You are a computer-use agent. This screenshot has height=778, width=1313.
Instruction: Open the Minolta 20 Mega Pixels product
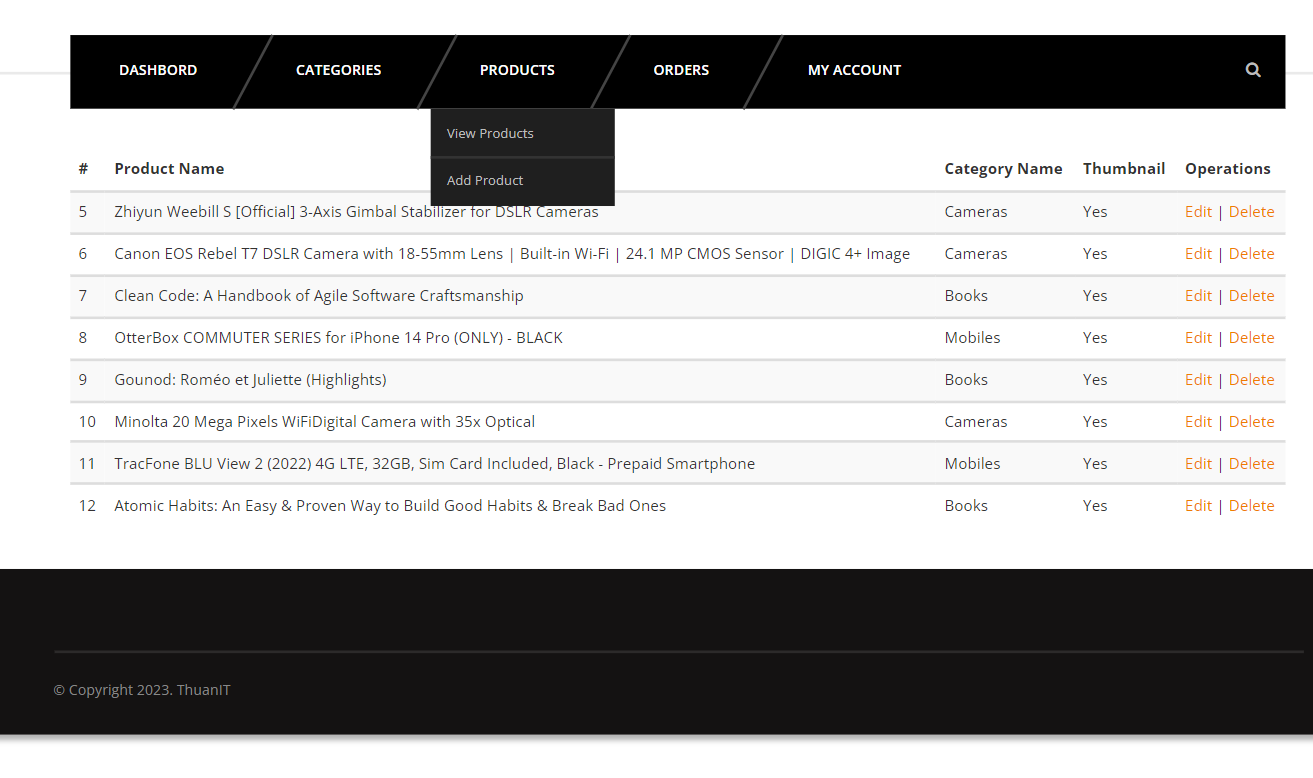324,421
